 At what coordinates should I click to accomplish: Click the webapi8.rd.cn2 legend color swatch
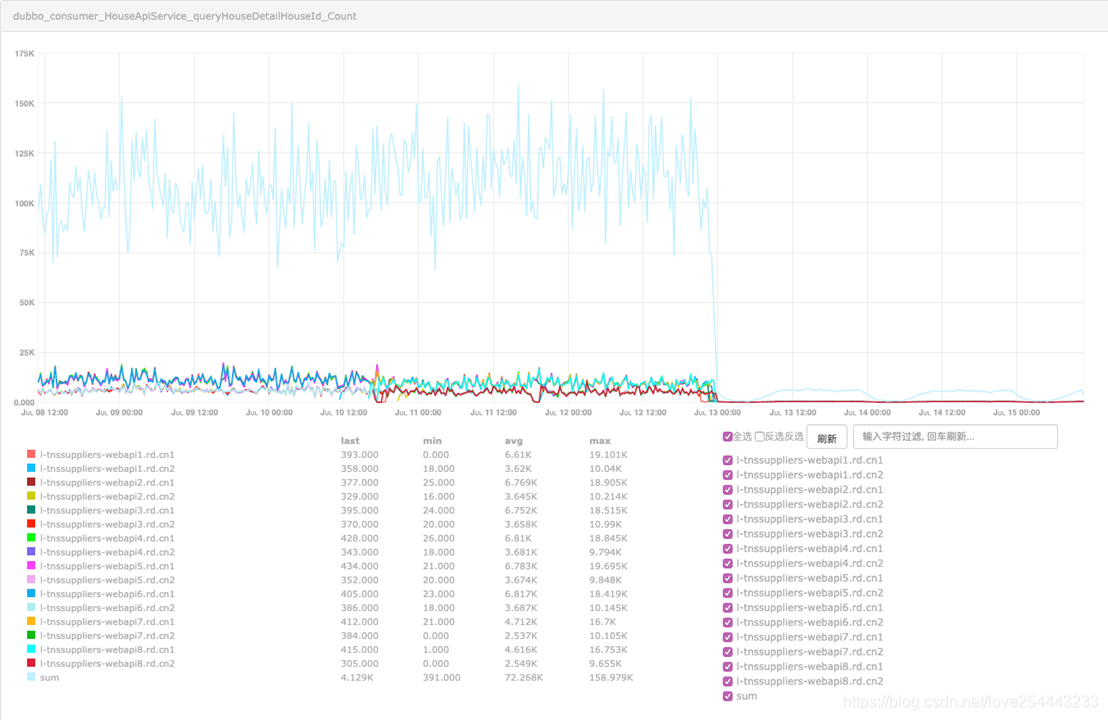click(31, 663)
